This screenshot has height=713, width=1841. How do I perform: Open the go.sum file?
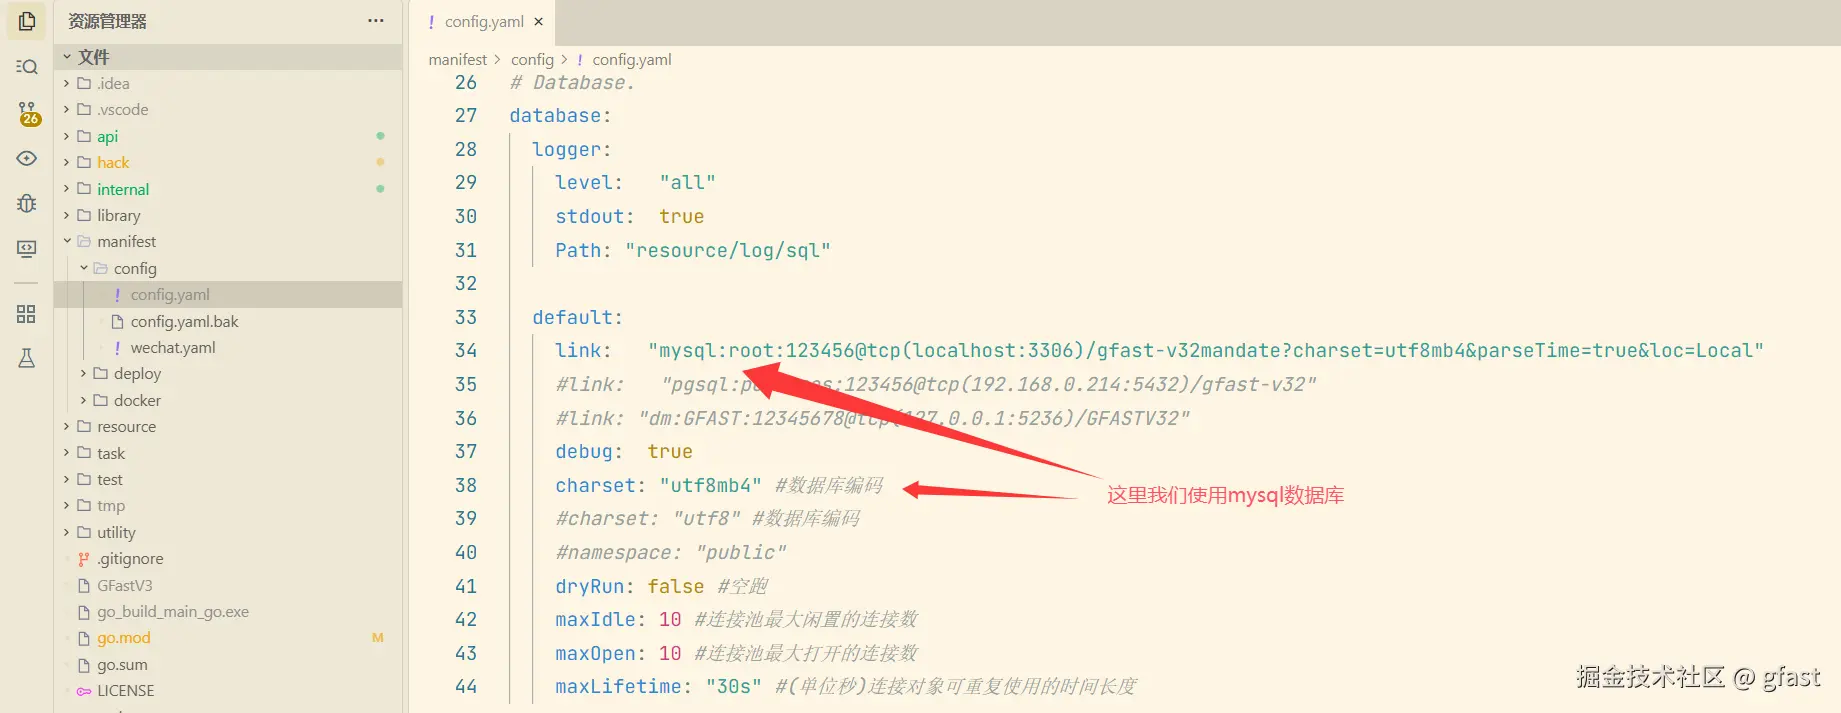[x=229, y=664]
